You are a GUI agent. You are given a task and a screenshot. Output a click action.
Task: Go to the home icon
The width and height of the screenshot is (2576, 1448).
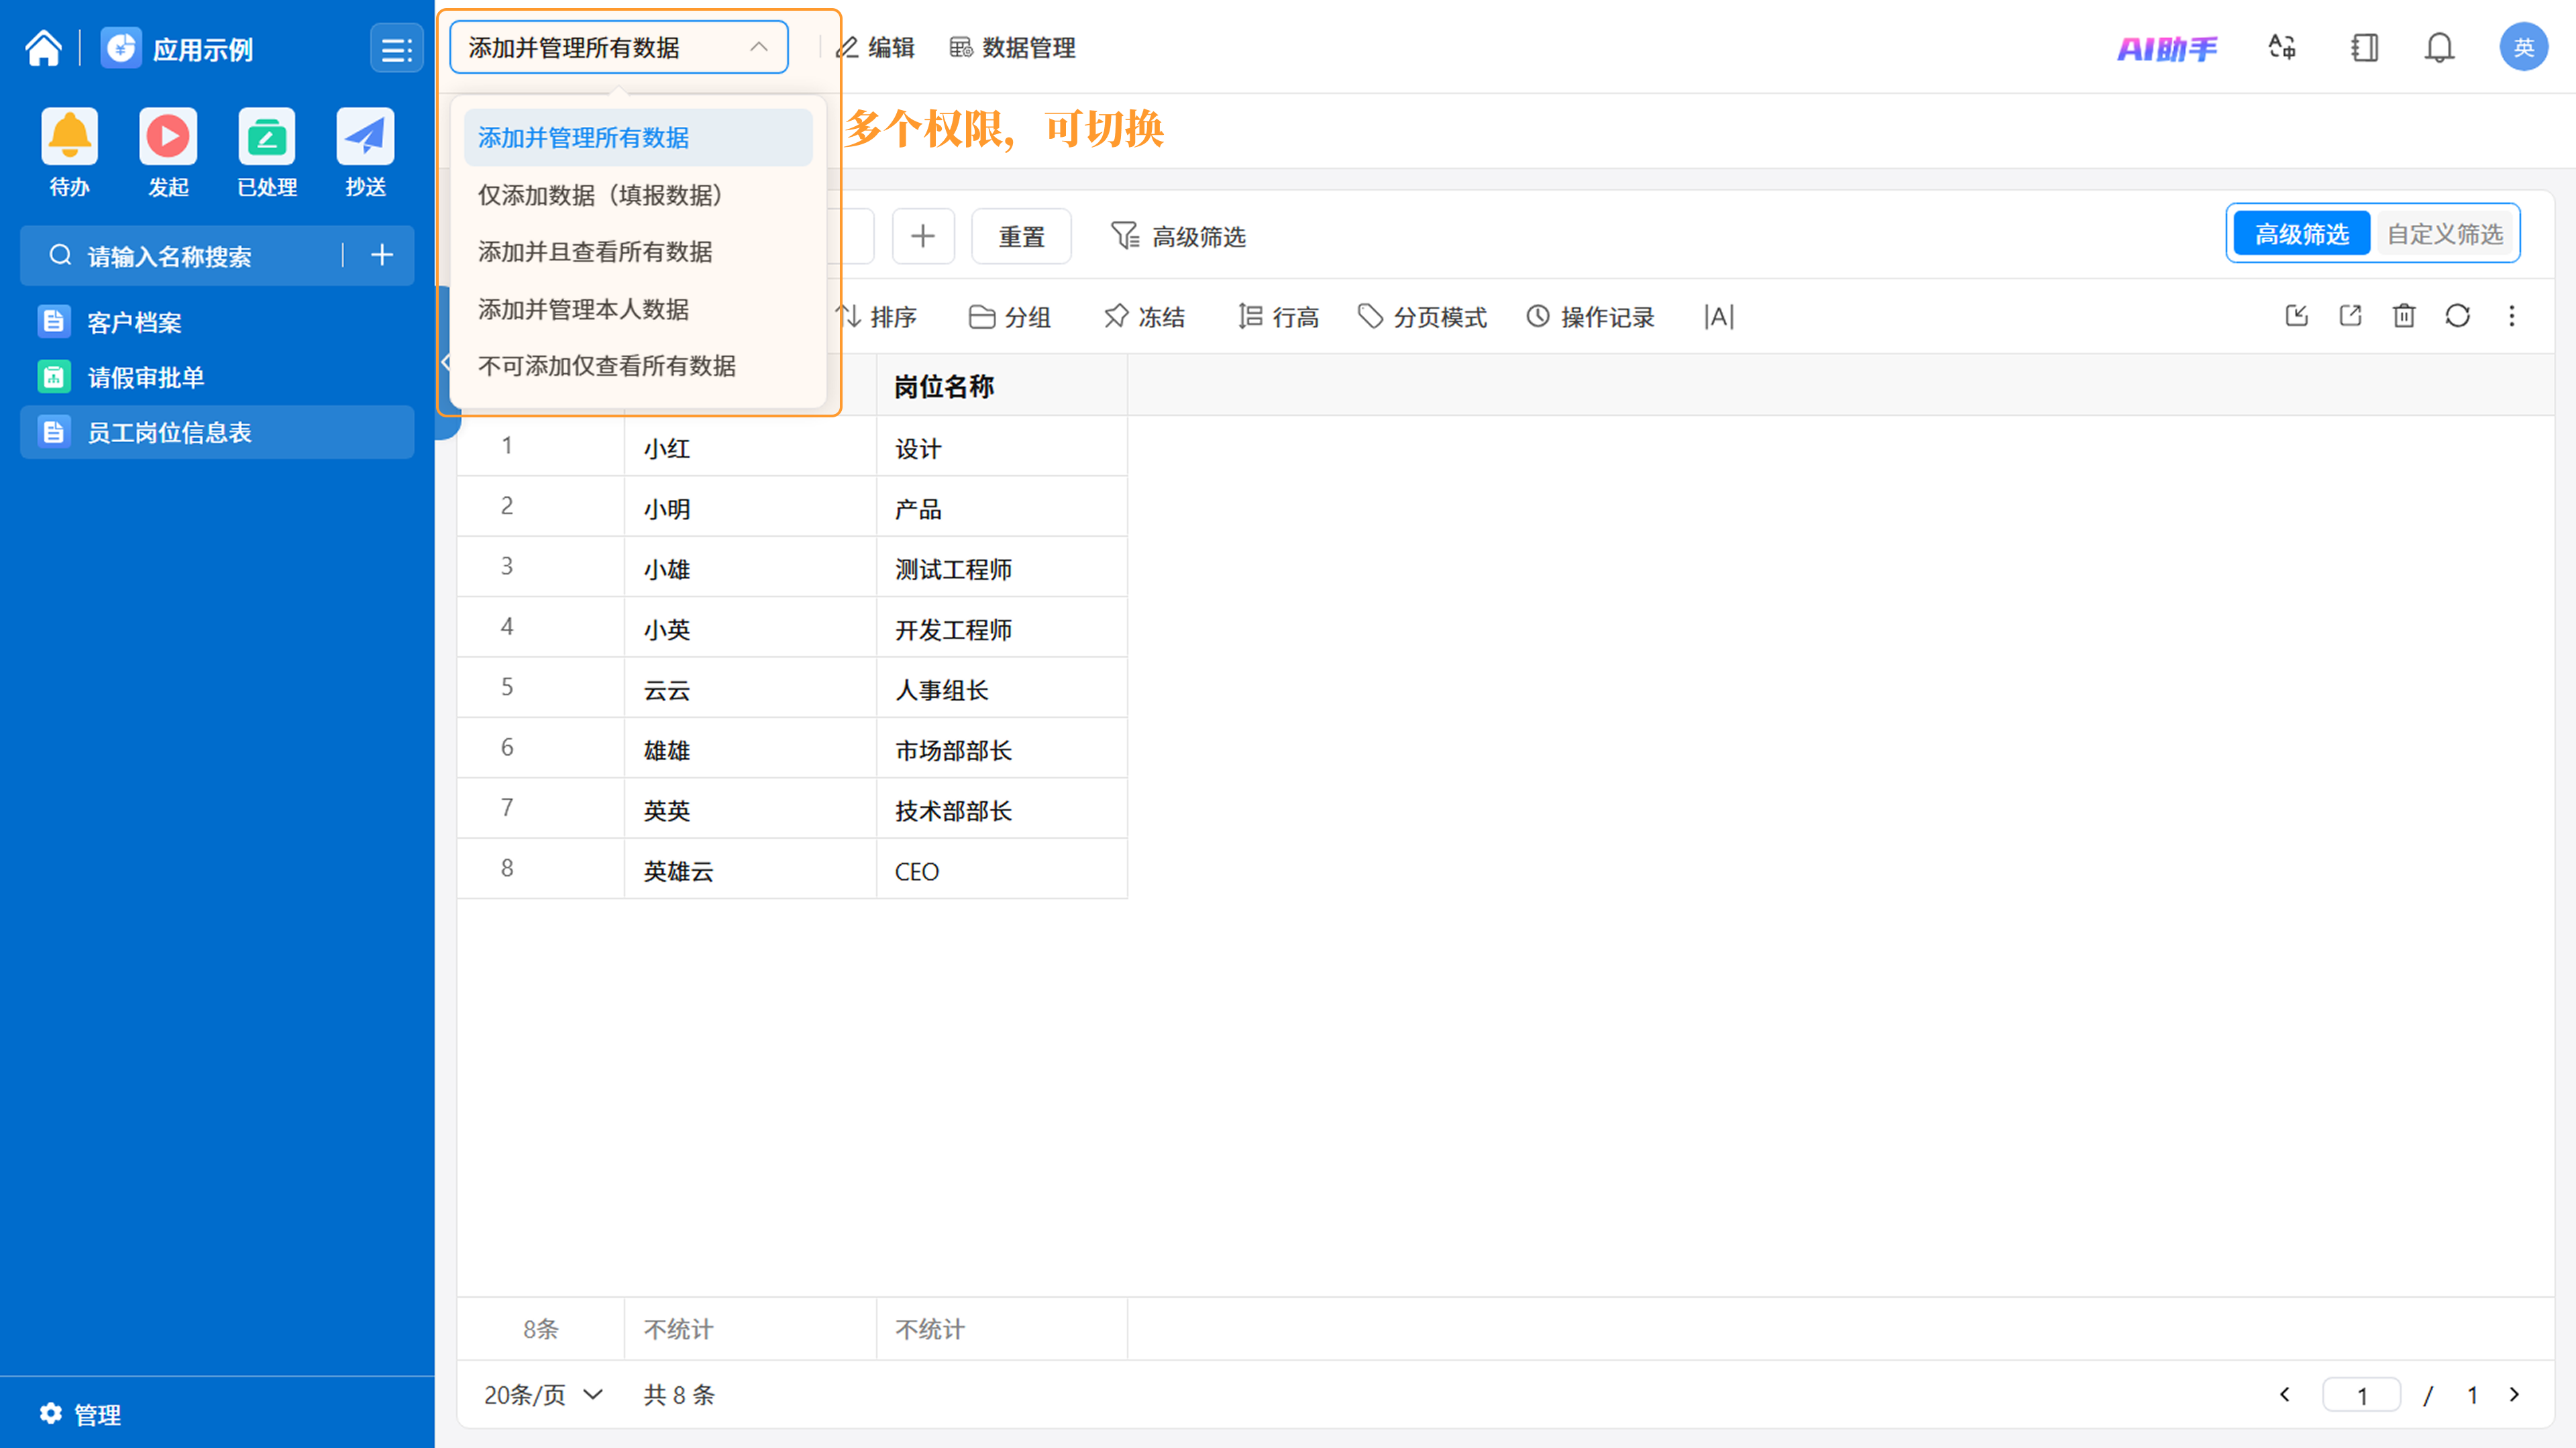(43, 48)
